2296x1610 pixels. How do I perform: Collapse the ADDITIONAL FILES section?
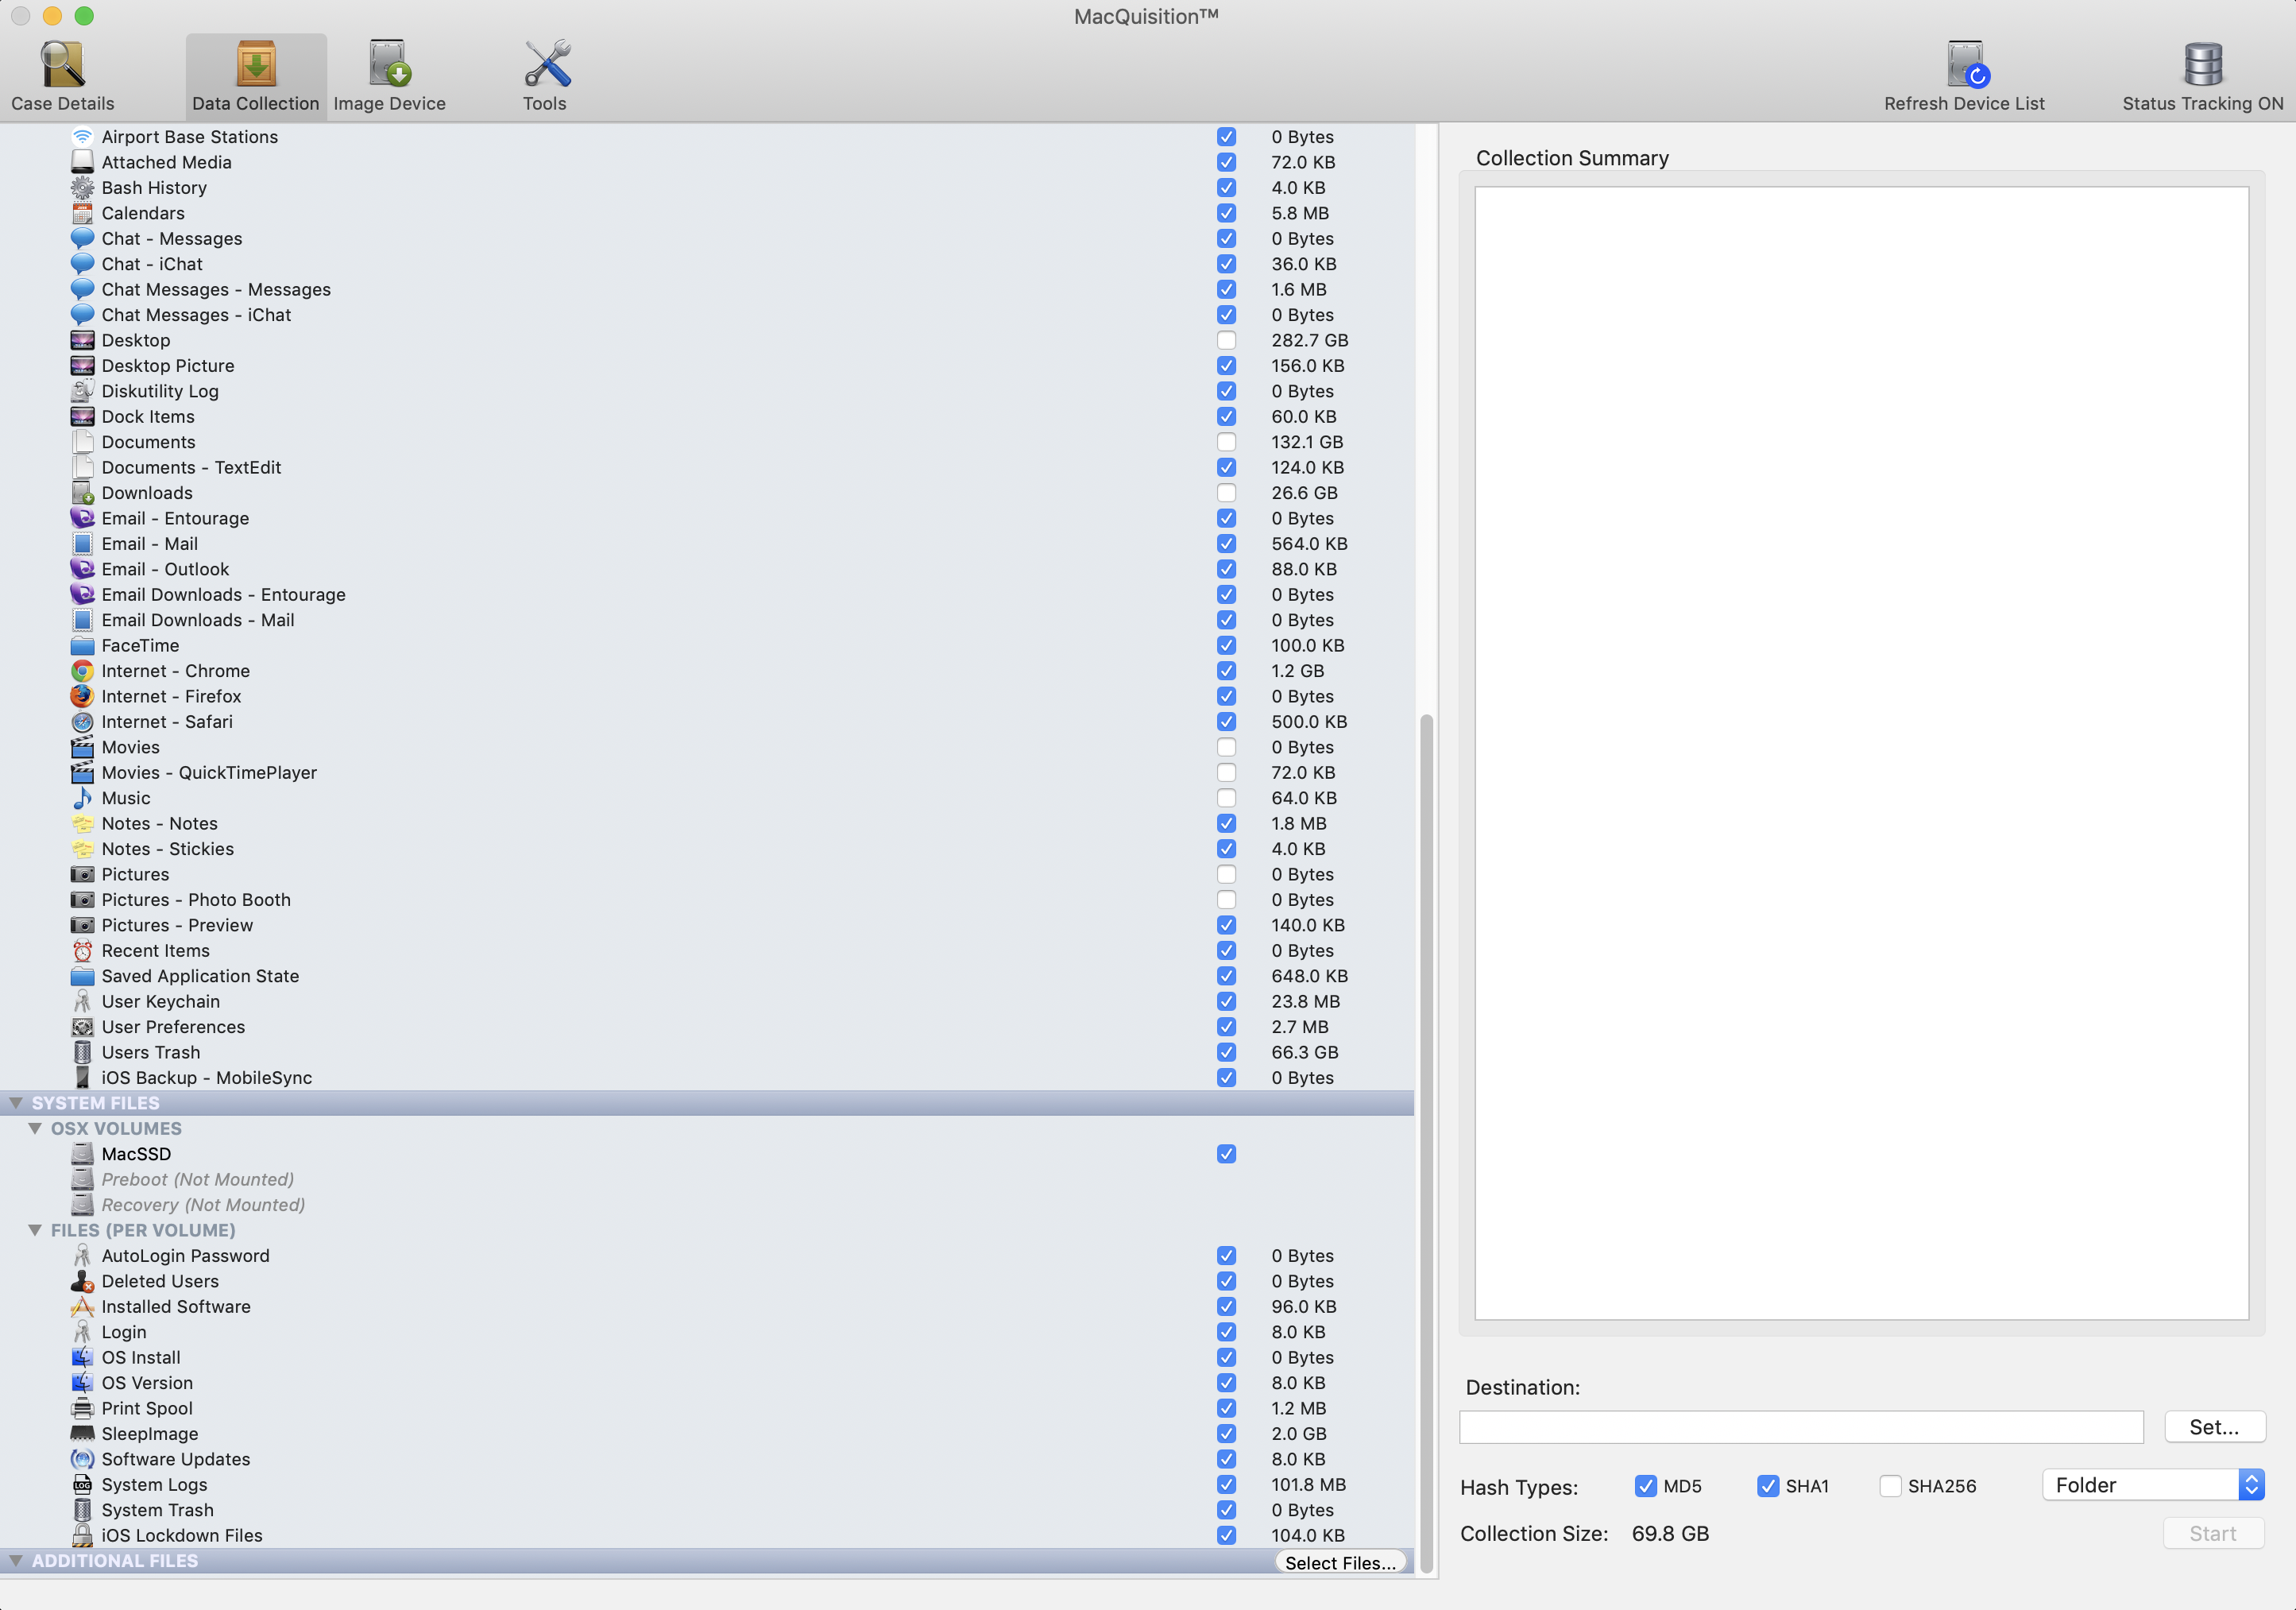click(16, 1561)
